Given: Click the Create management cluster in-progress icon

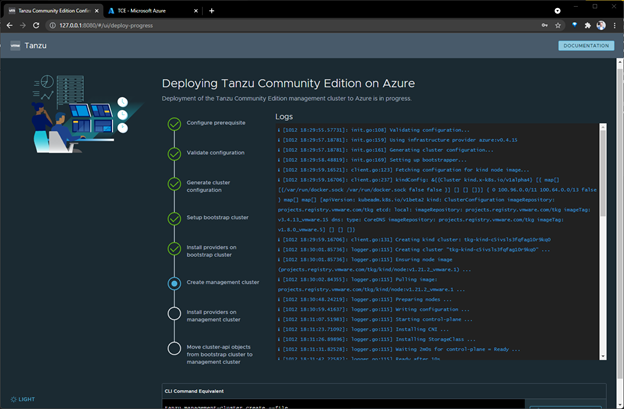Looking at the screenshot, I should pos(174,283).
